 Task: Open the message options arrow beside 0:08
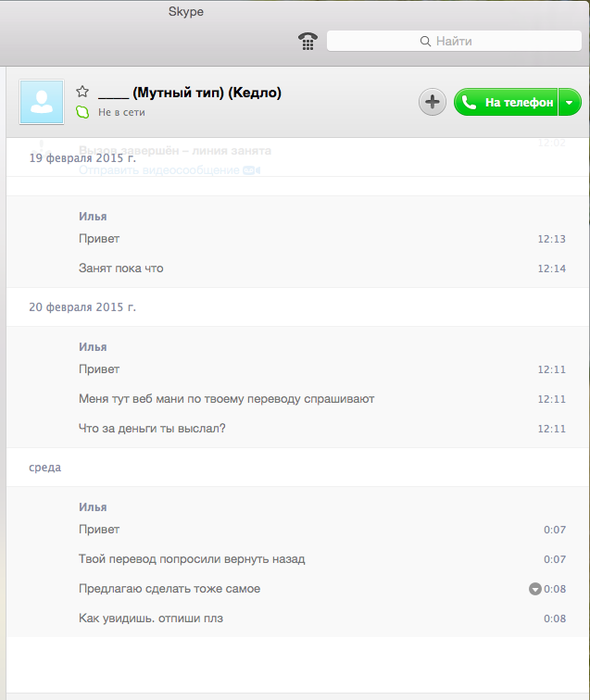coord(535,589)
